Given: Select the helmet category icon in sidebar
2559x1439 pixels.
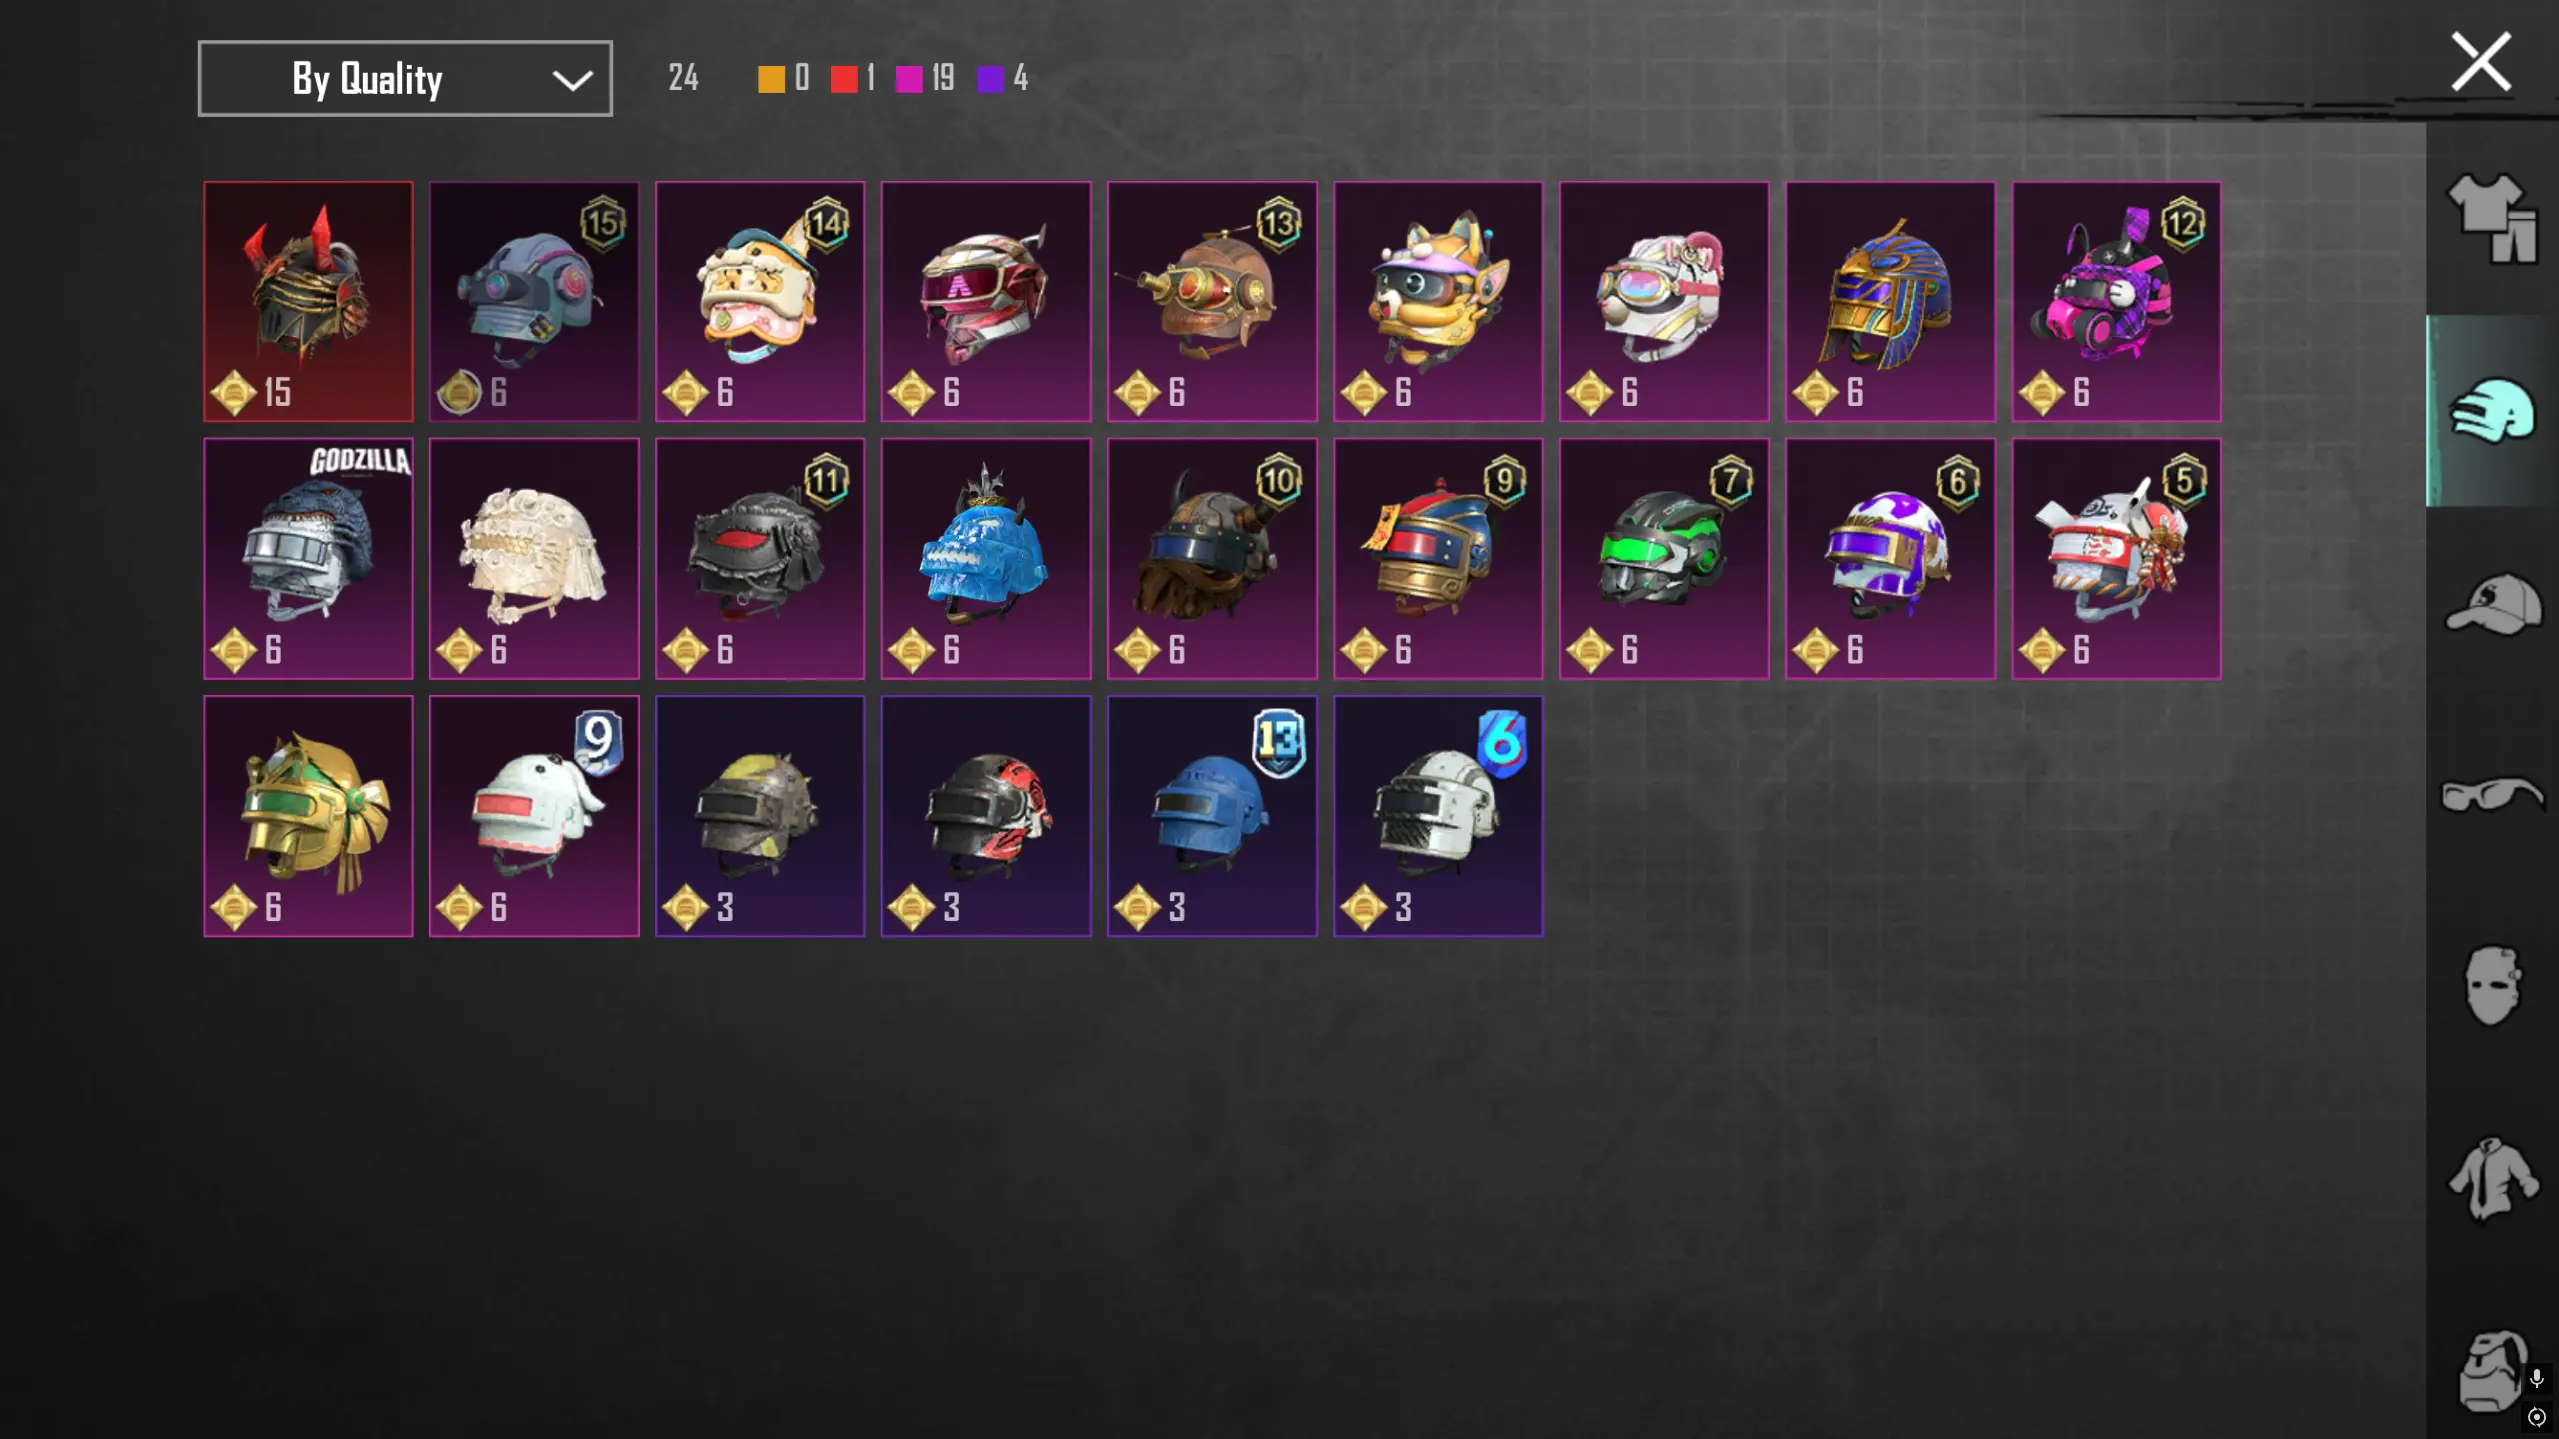Looking at the screenshot, I should (2491, 410).
